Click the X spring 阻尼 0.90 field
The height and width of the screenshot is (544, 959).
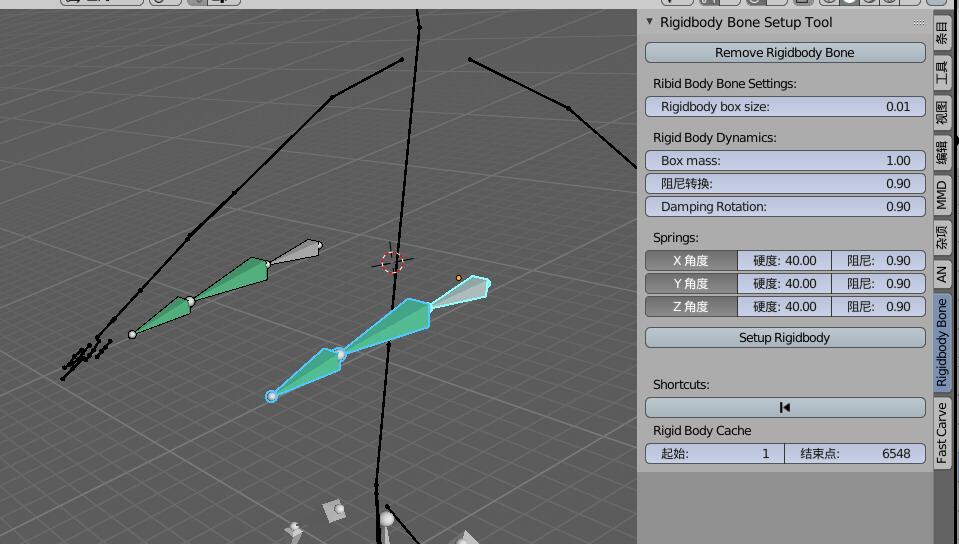(878, 261)
